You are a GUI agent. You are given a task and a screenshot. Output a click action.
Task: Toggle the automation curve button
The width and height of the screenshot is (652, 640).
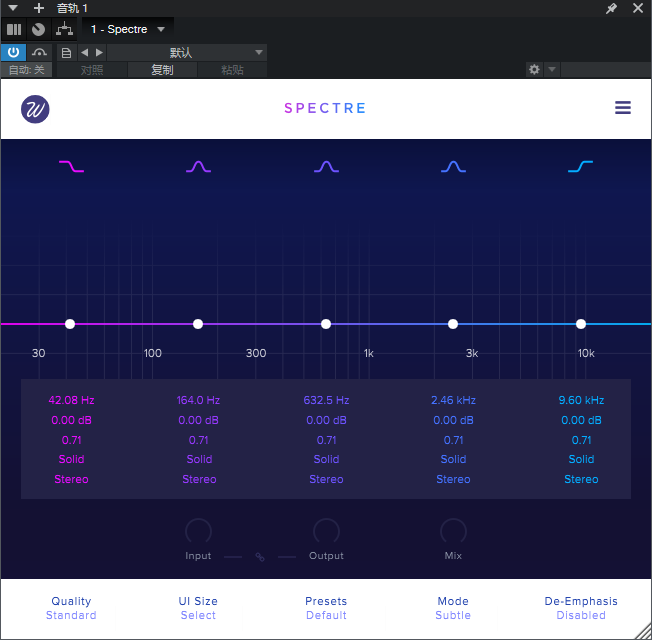(x=39, y=52)
